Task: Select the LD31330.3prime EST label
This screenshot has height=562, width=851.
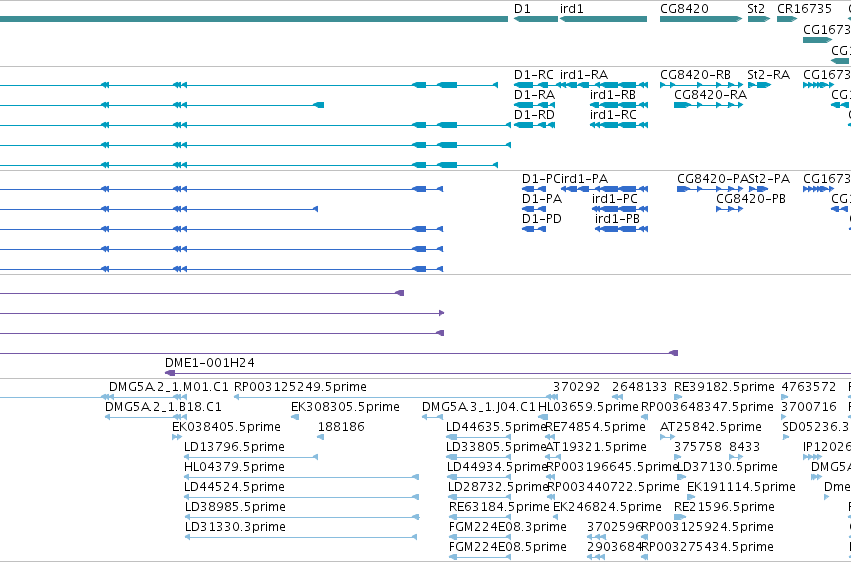Action: (235, 528)
